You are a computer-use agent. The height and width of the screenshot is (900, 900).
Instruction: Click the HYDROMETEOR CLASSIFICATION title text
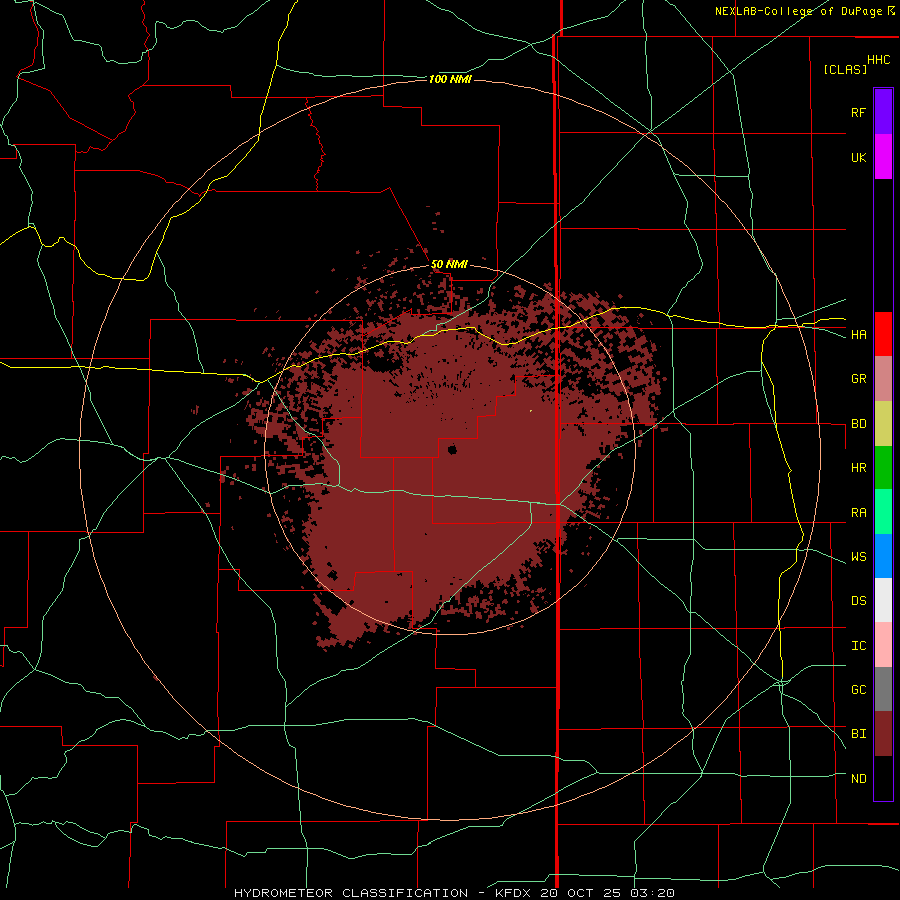point(351,893)
